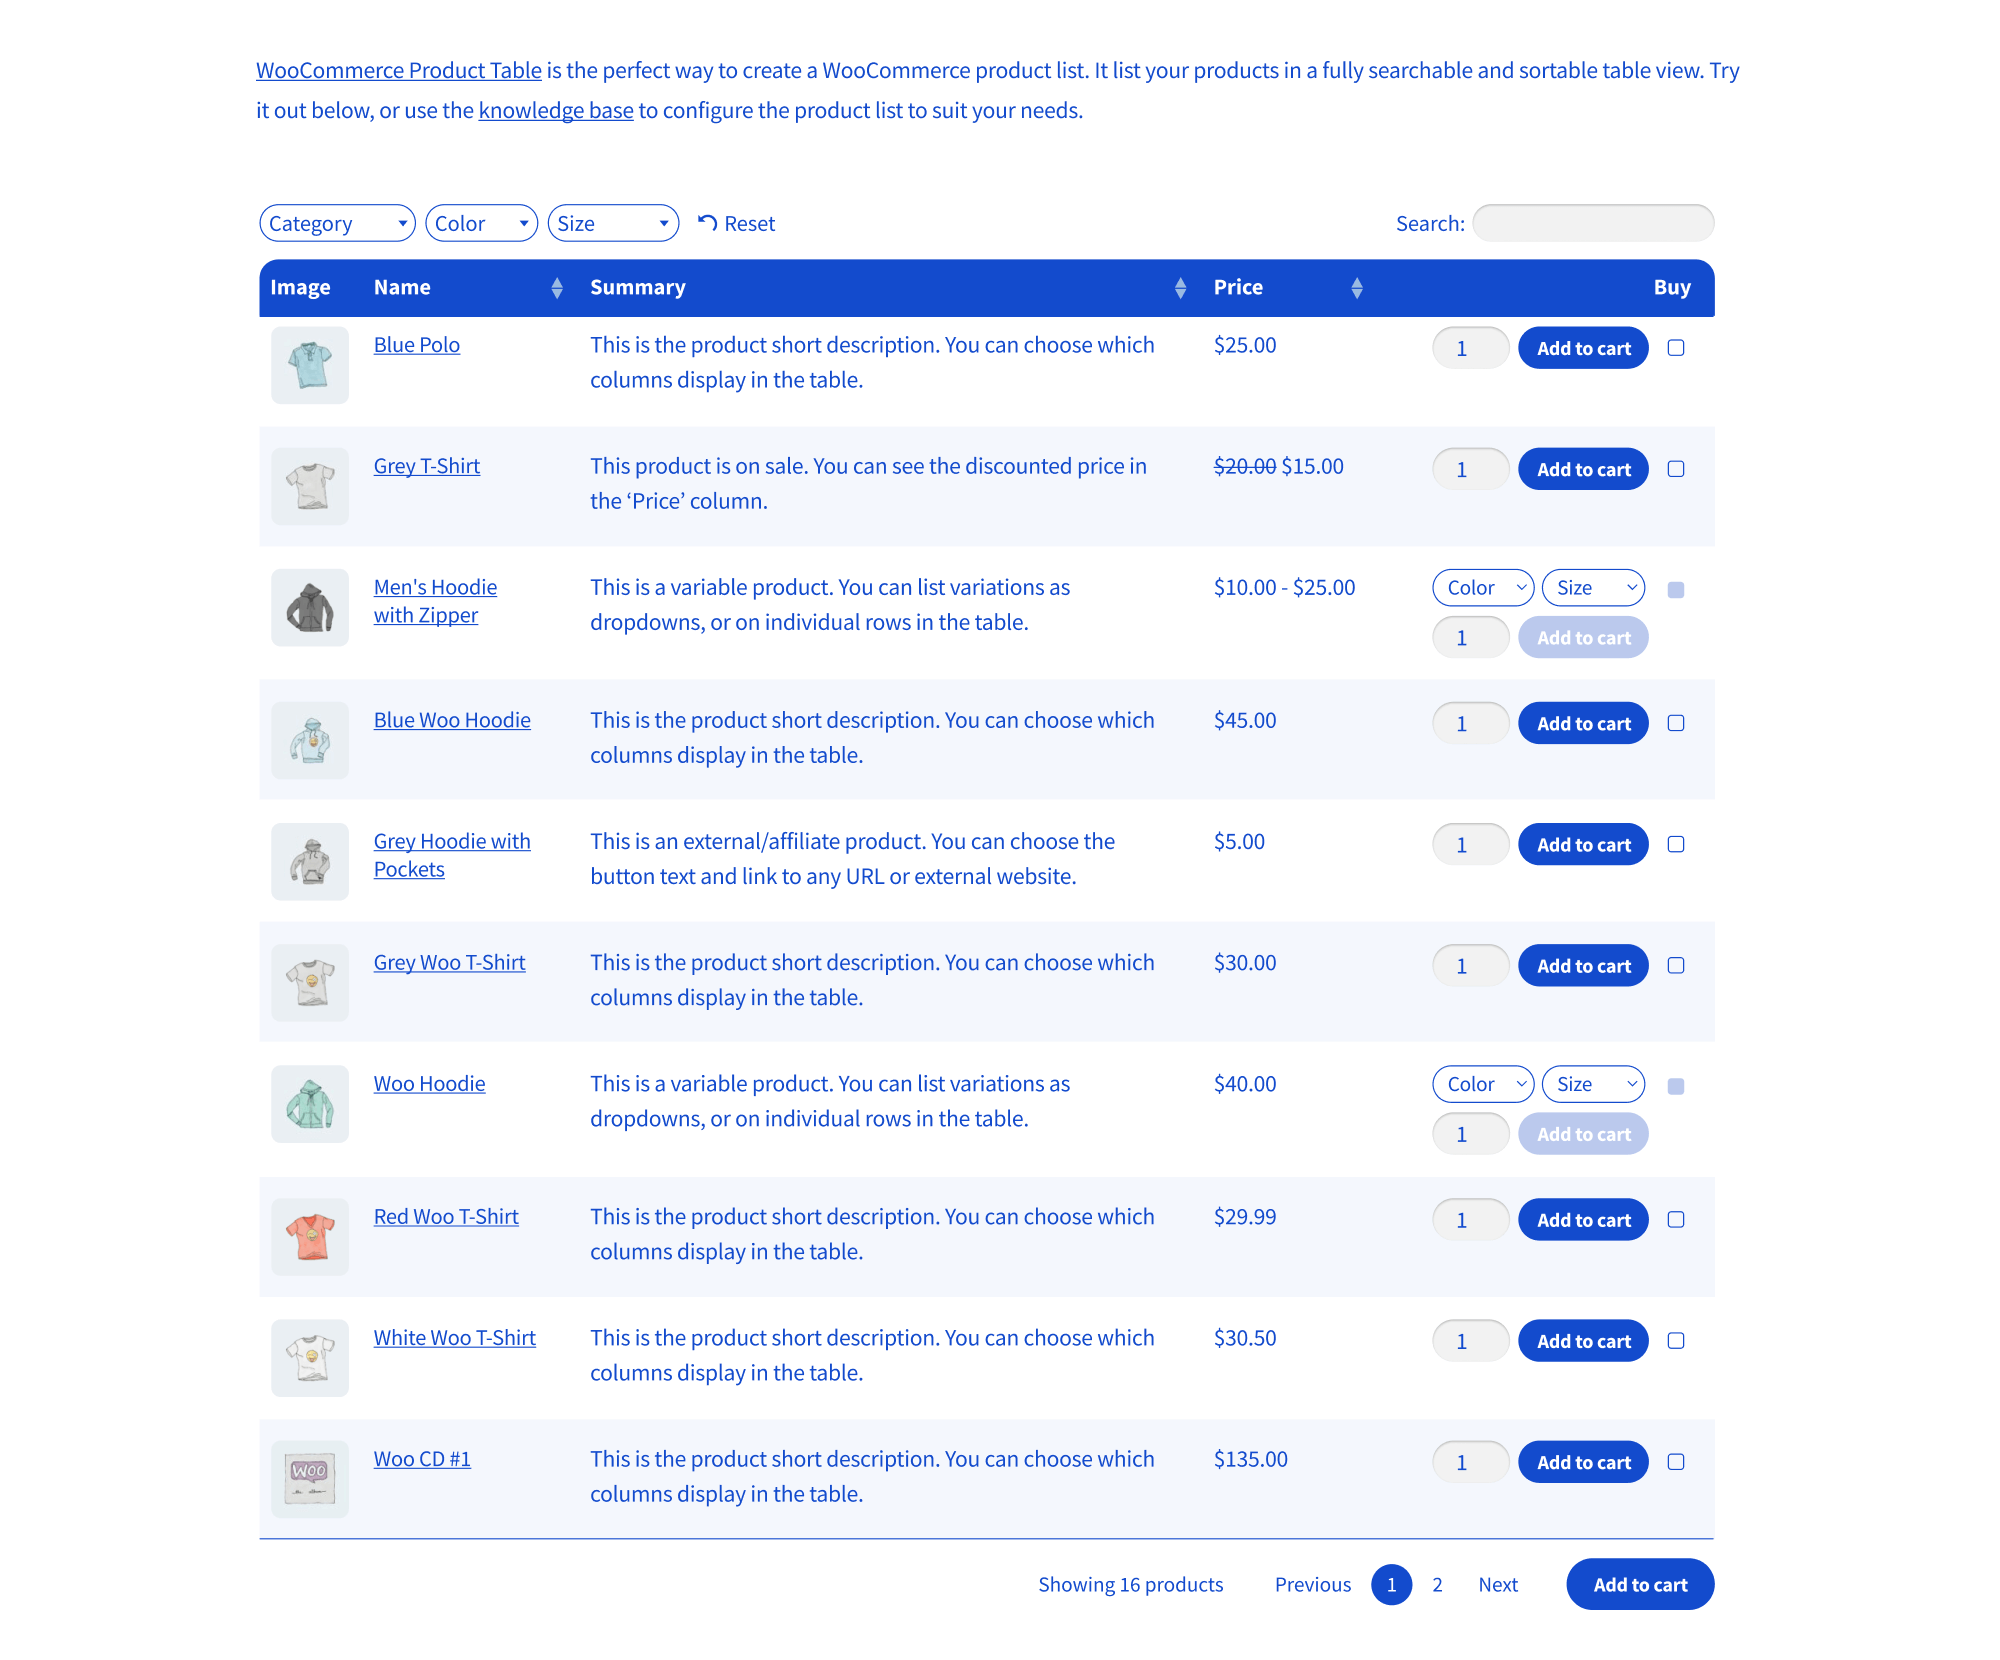2000x1660 pixels.
Task: Open the Men's Hoodie with Zipper image
Action: (x=310, y=608)
